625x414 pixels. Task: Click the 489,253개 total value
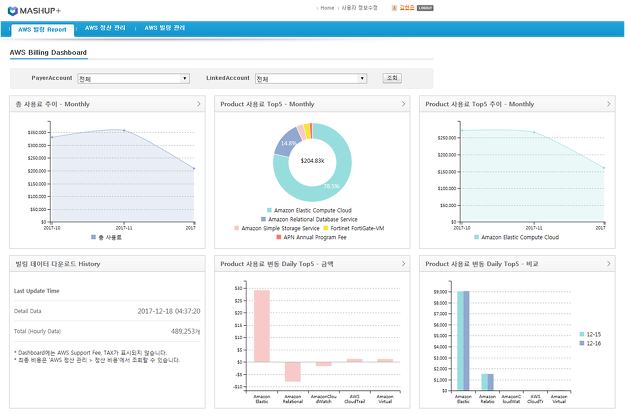coord(185,332)
